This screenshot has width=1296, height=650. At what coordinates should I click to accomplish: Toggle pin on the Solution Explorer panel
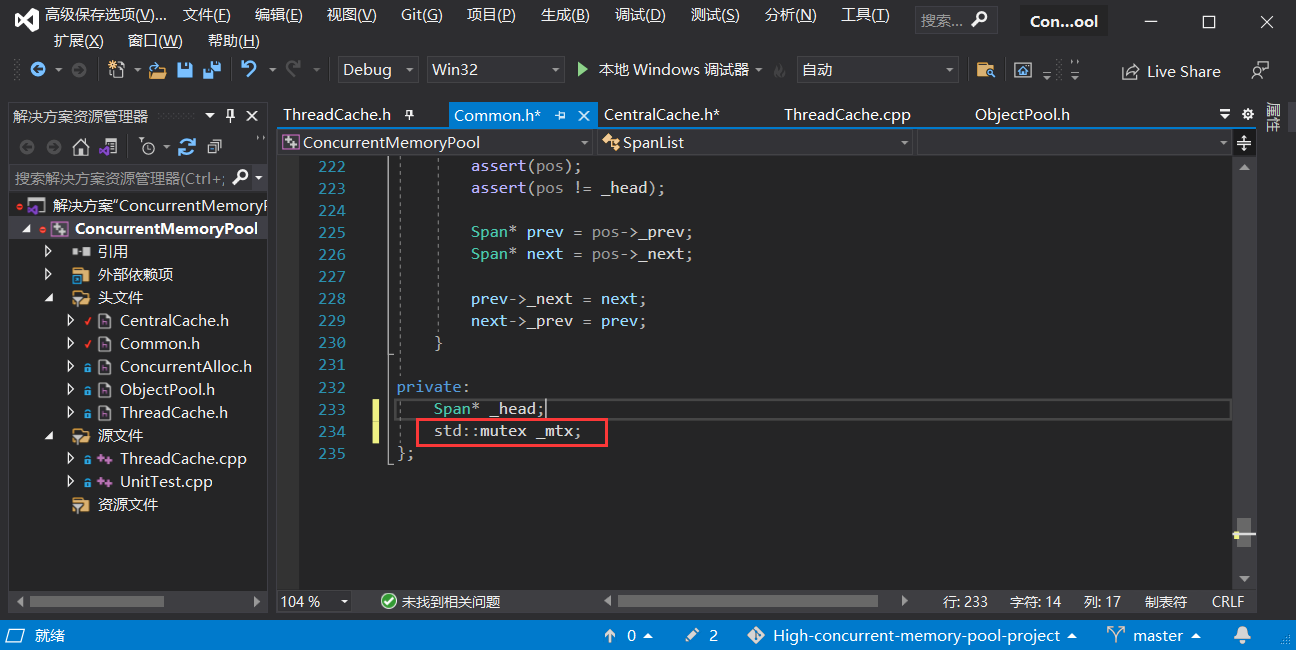(231, 116)
